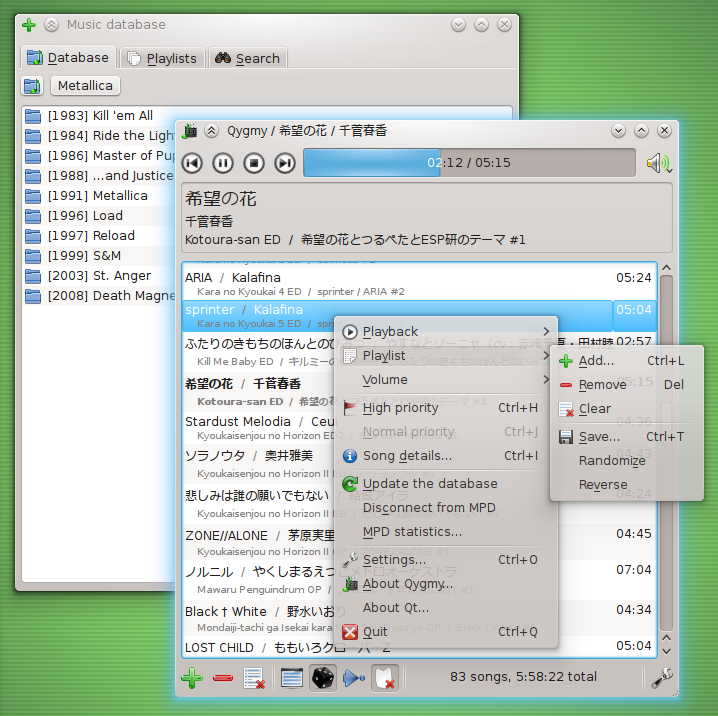
Task: Open [1986] Master of Puppets folder
Action: 100,156
